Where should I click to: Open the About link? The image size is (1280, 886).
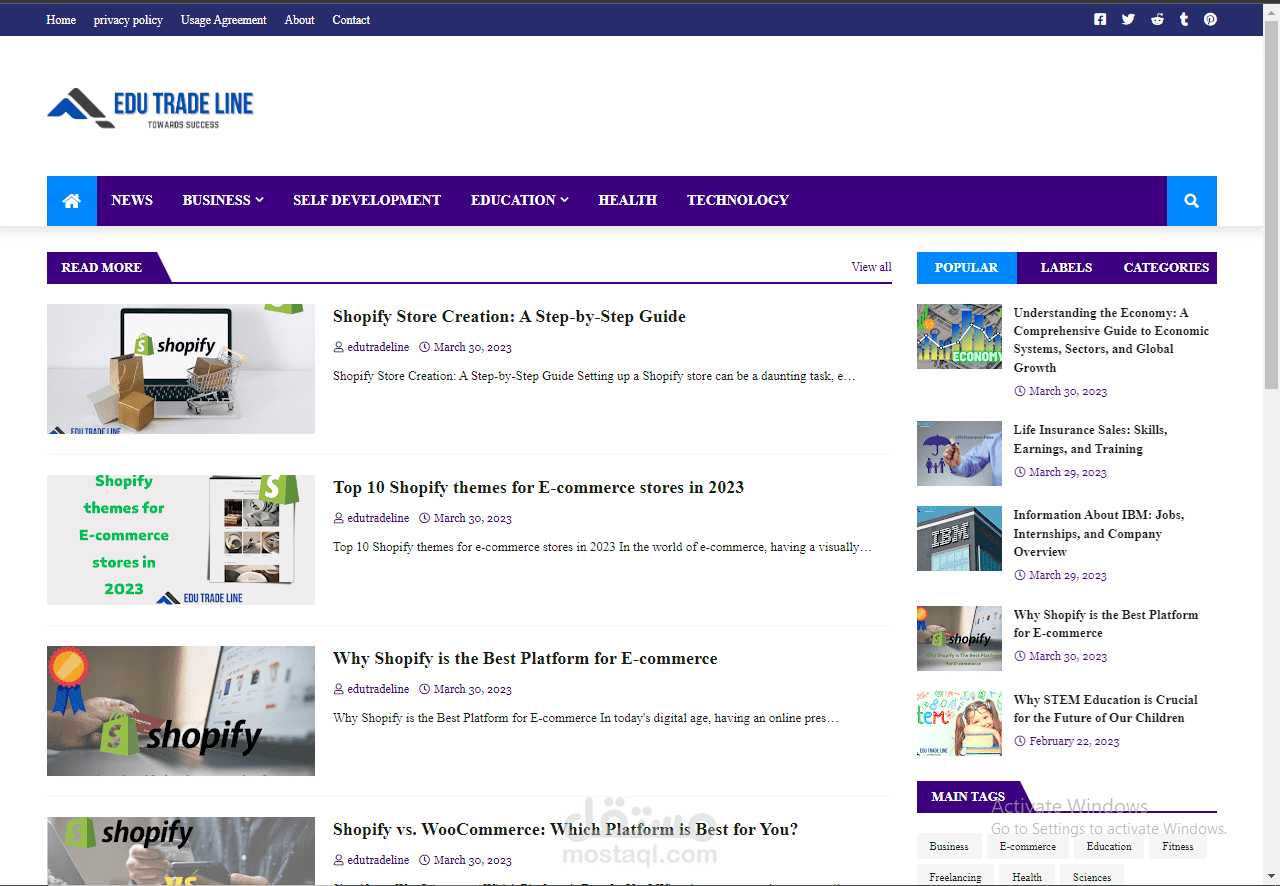299,20
